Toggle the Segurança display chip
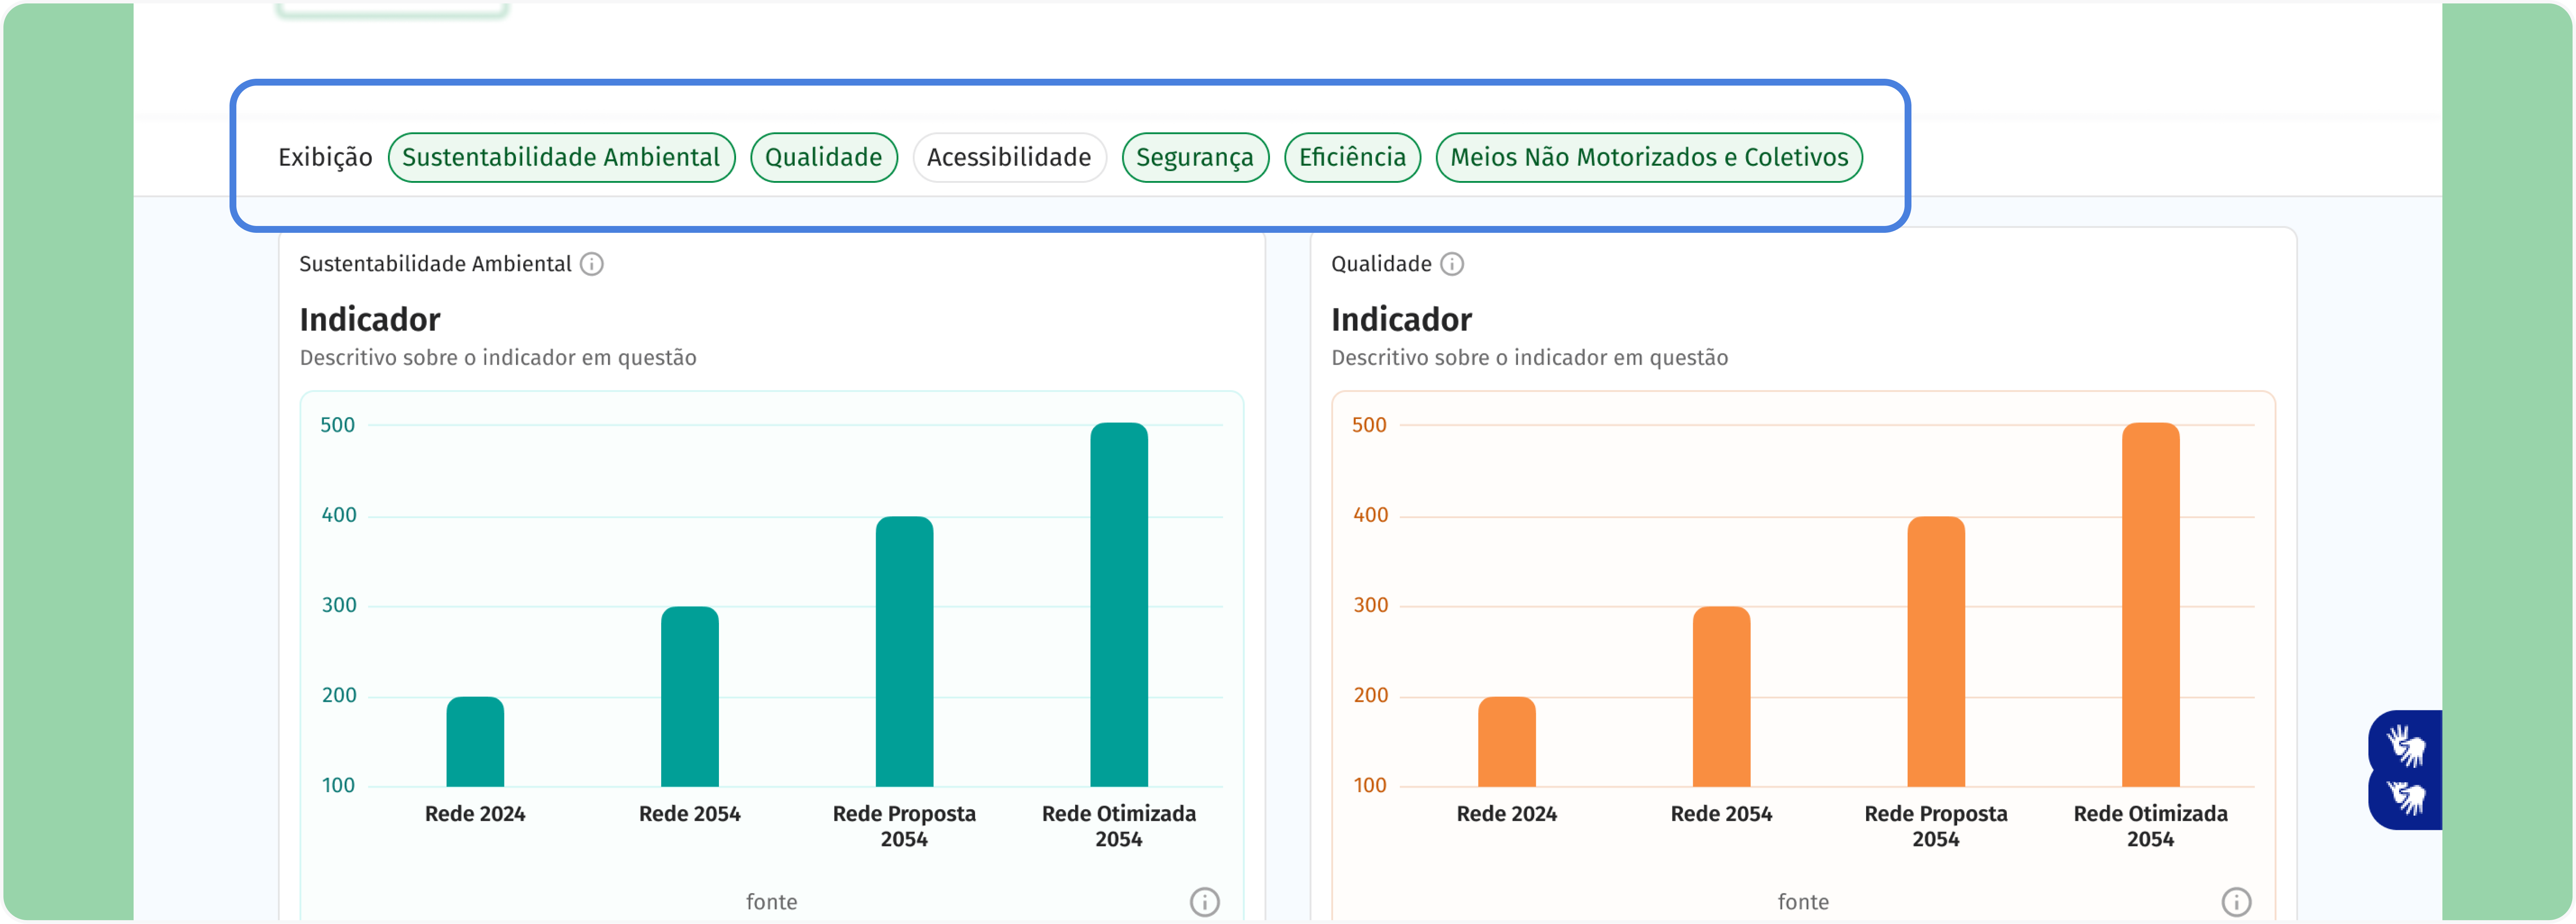This screenshot has width=2576, height=924. pos(1195,158)
